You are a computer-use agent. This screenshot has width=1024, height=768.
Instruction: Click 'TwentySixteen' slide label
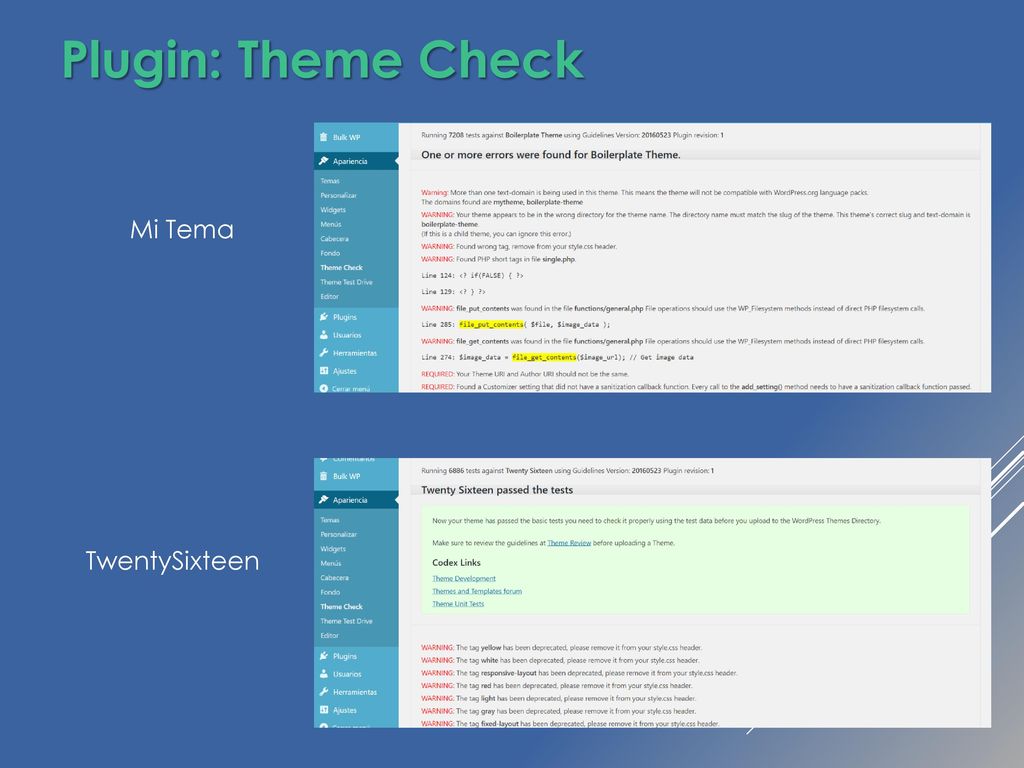click(x=172, y=561)
